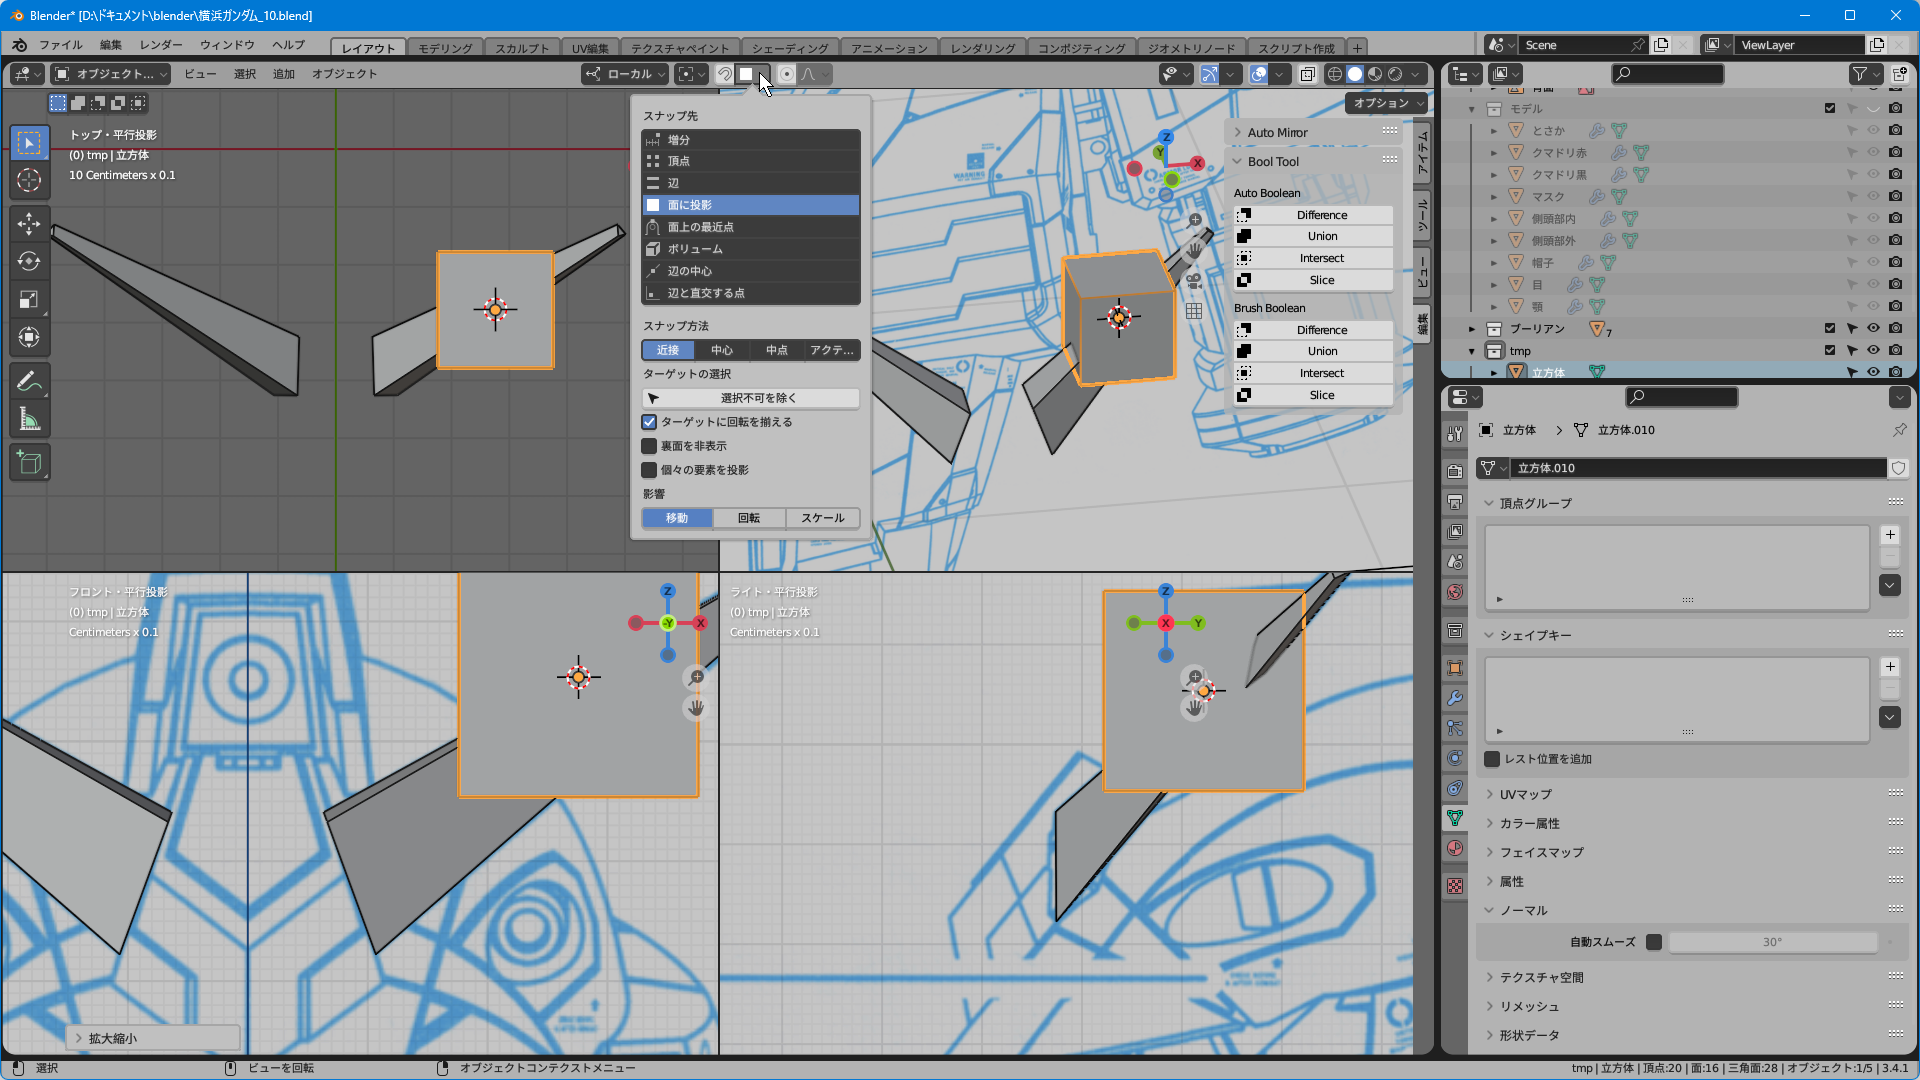
Task: Select the Rotate tool in the toolbar
Action: click(29, 261)
